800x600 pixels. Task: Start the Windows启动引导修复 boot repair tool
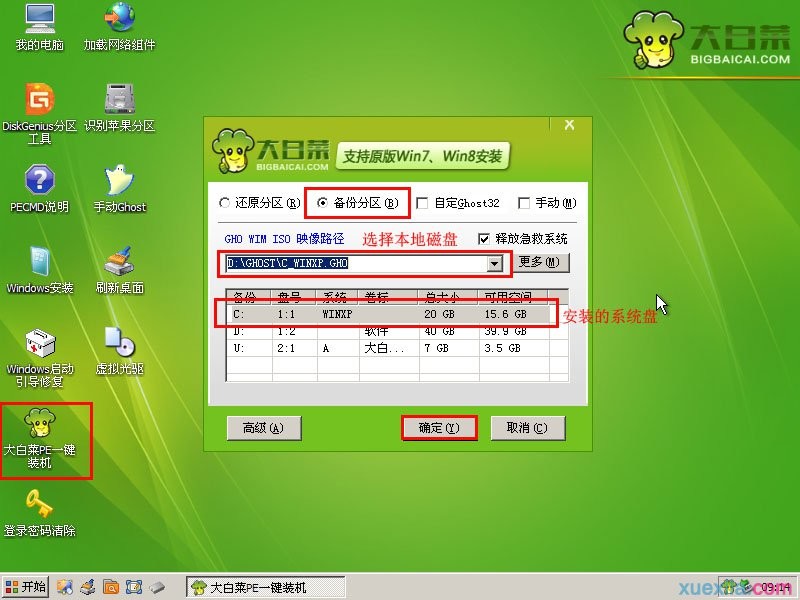click(x=36, y=345)
